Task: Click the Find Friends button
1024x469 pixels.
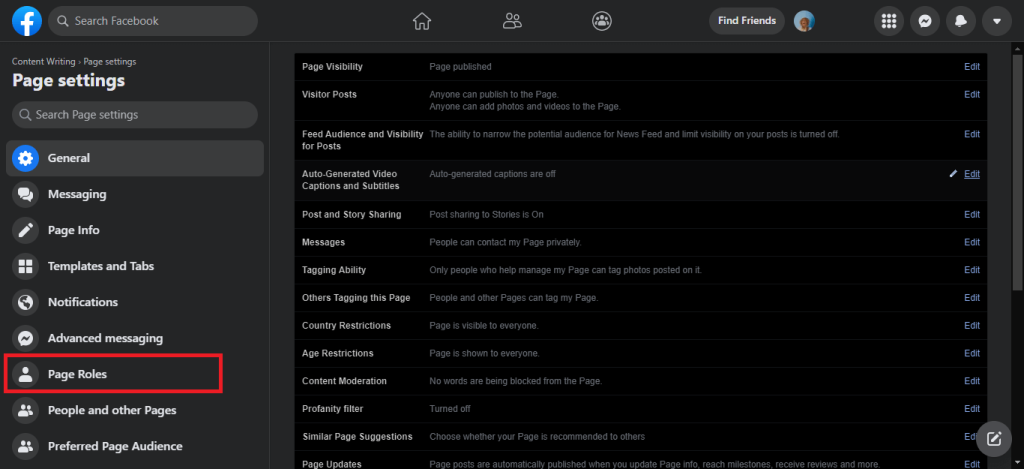Action: tap(747, 21)
